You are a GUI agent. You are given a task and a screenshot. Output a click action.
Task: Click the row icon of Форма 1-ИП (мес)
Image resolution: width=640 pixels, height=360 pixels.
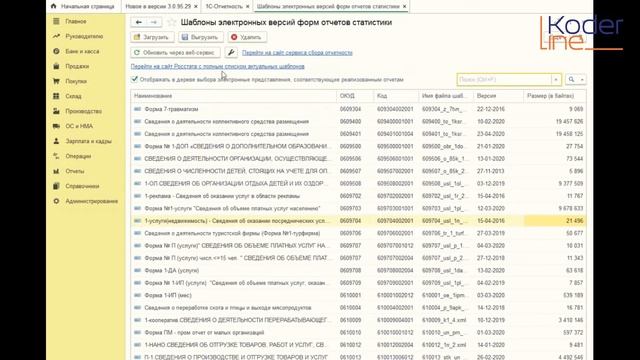click(x=138, y=295)
